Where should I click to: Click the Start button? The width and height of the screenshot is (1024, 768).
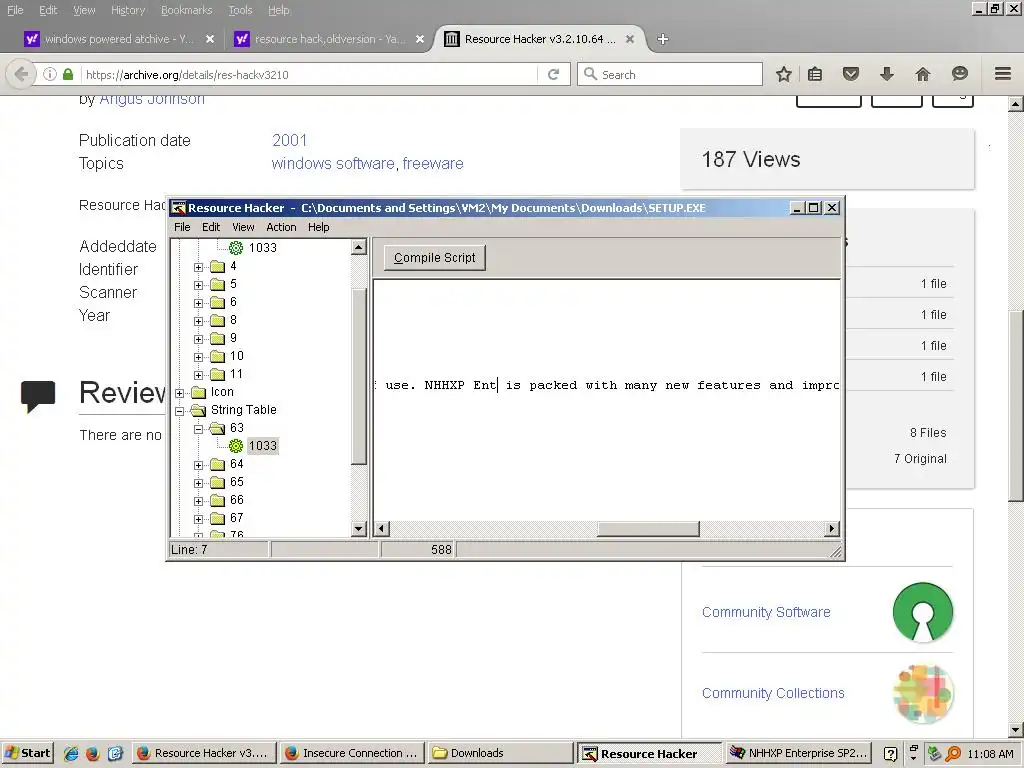pyautogui.click(x=27, y=754)
